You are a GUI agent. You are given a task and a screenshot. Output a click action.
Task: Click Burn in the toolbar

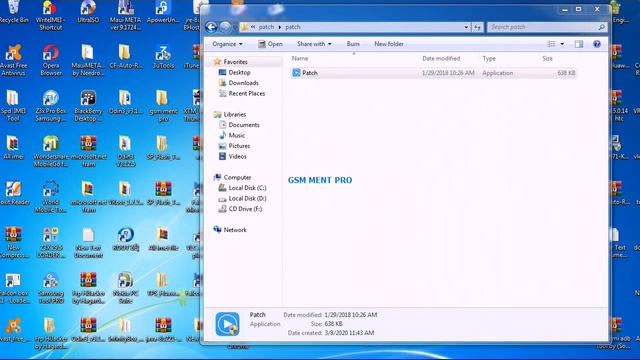pos(353,44)
